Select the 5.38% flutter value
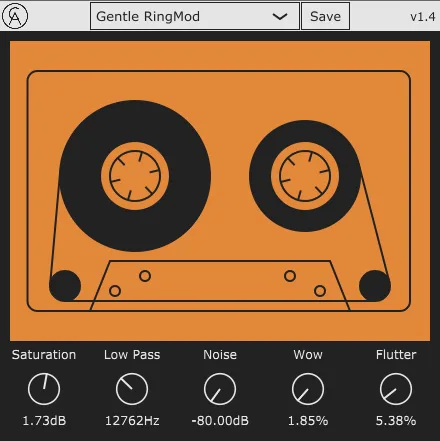Image resolution: width=440 pixels, height=441 pixels. pos(396,421)
